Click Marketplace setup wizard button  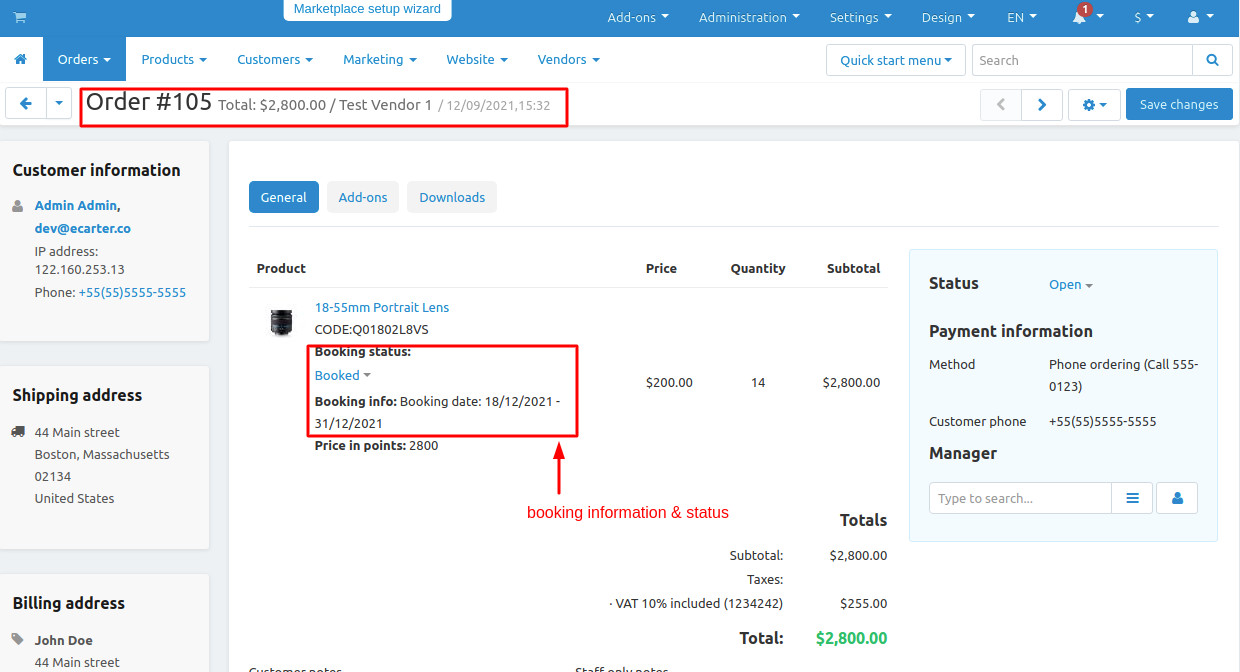[x=367, y=10]
